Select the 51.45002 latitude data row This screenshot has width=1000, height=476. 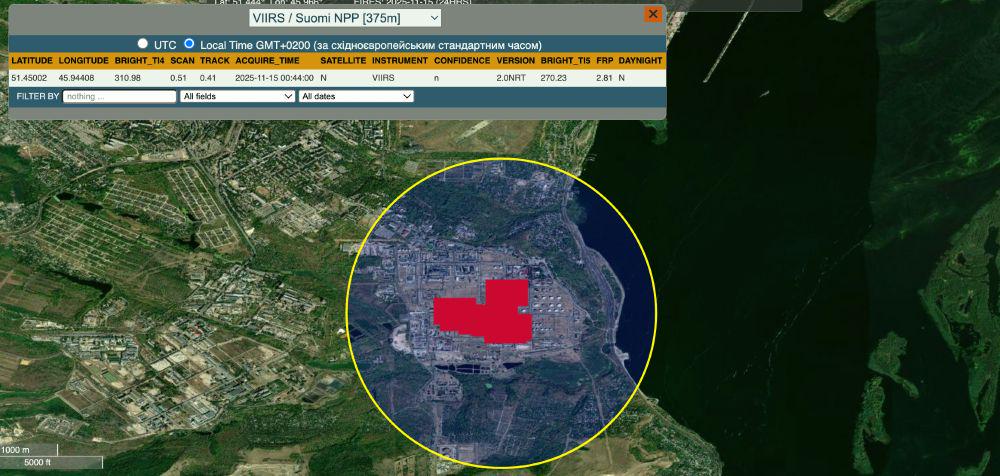tap(337, 78)
